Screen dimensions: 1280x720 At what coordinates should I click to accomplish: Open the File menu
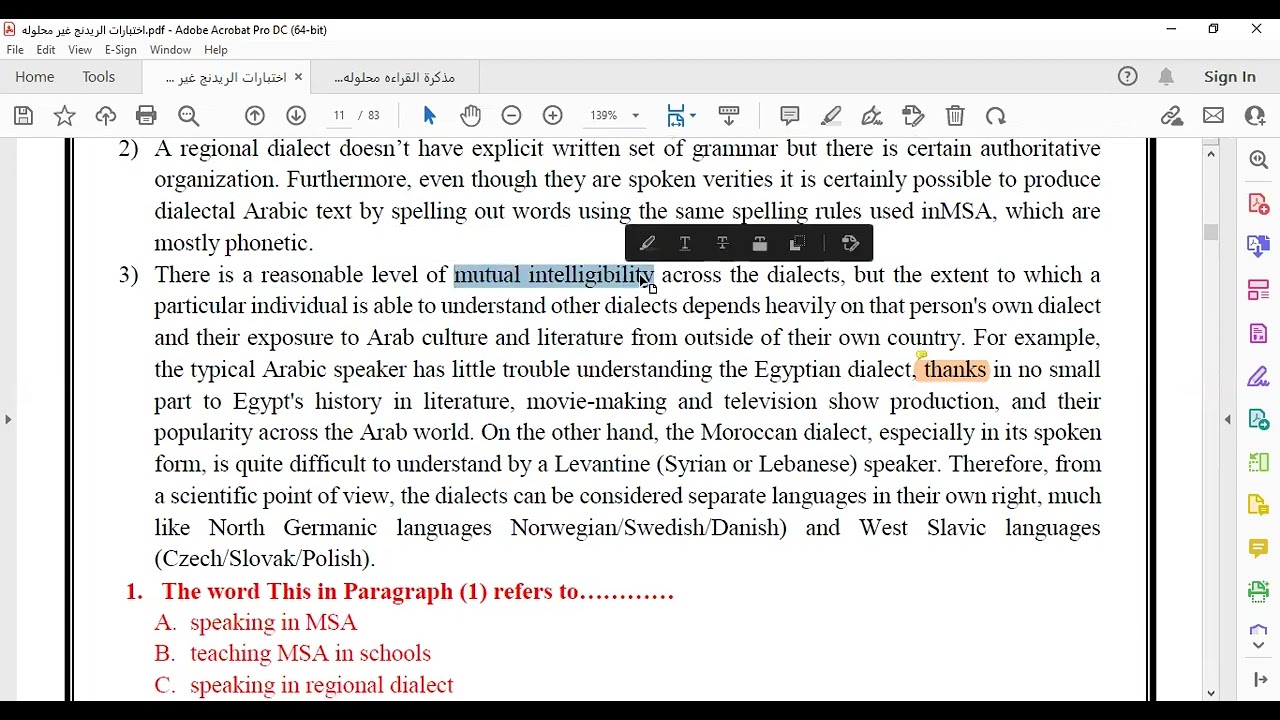pos(15,50)
